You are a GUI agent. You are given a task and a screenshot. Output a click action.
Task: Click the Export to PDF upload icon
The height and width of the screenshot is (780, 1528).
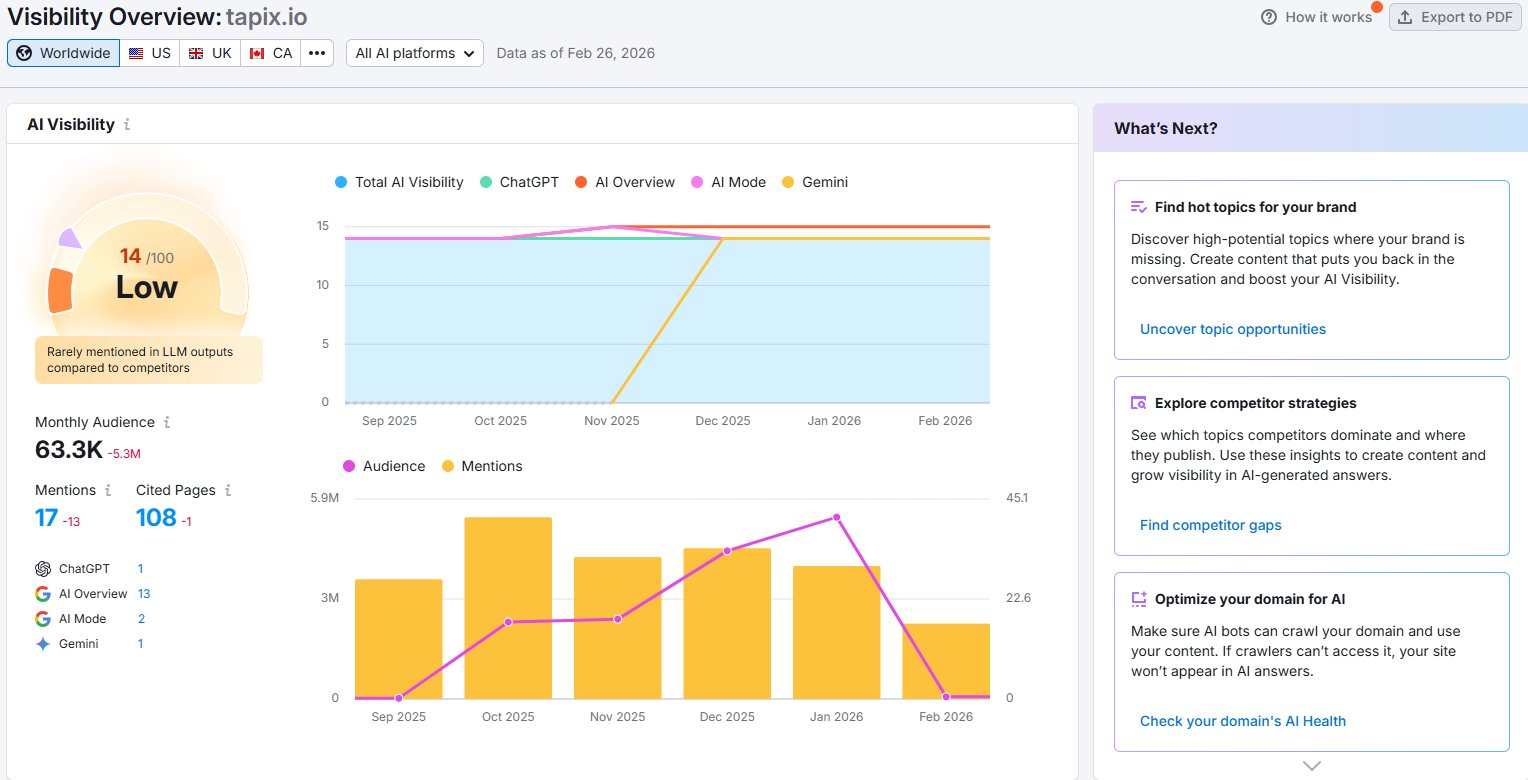click(1405, 17)
